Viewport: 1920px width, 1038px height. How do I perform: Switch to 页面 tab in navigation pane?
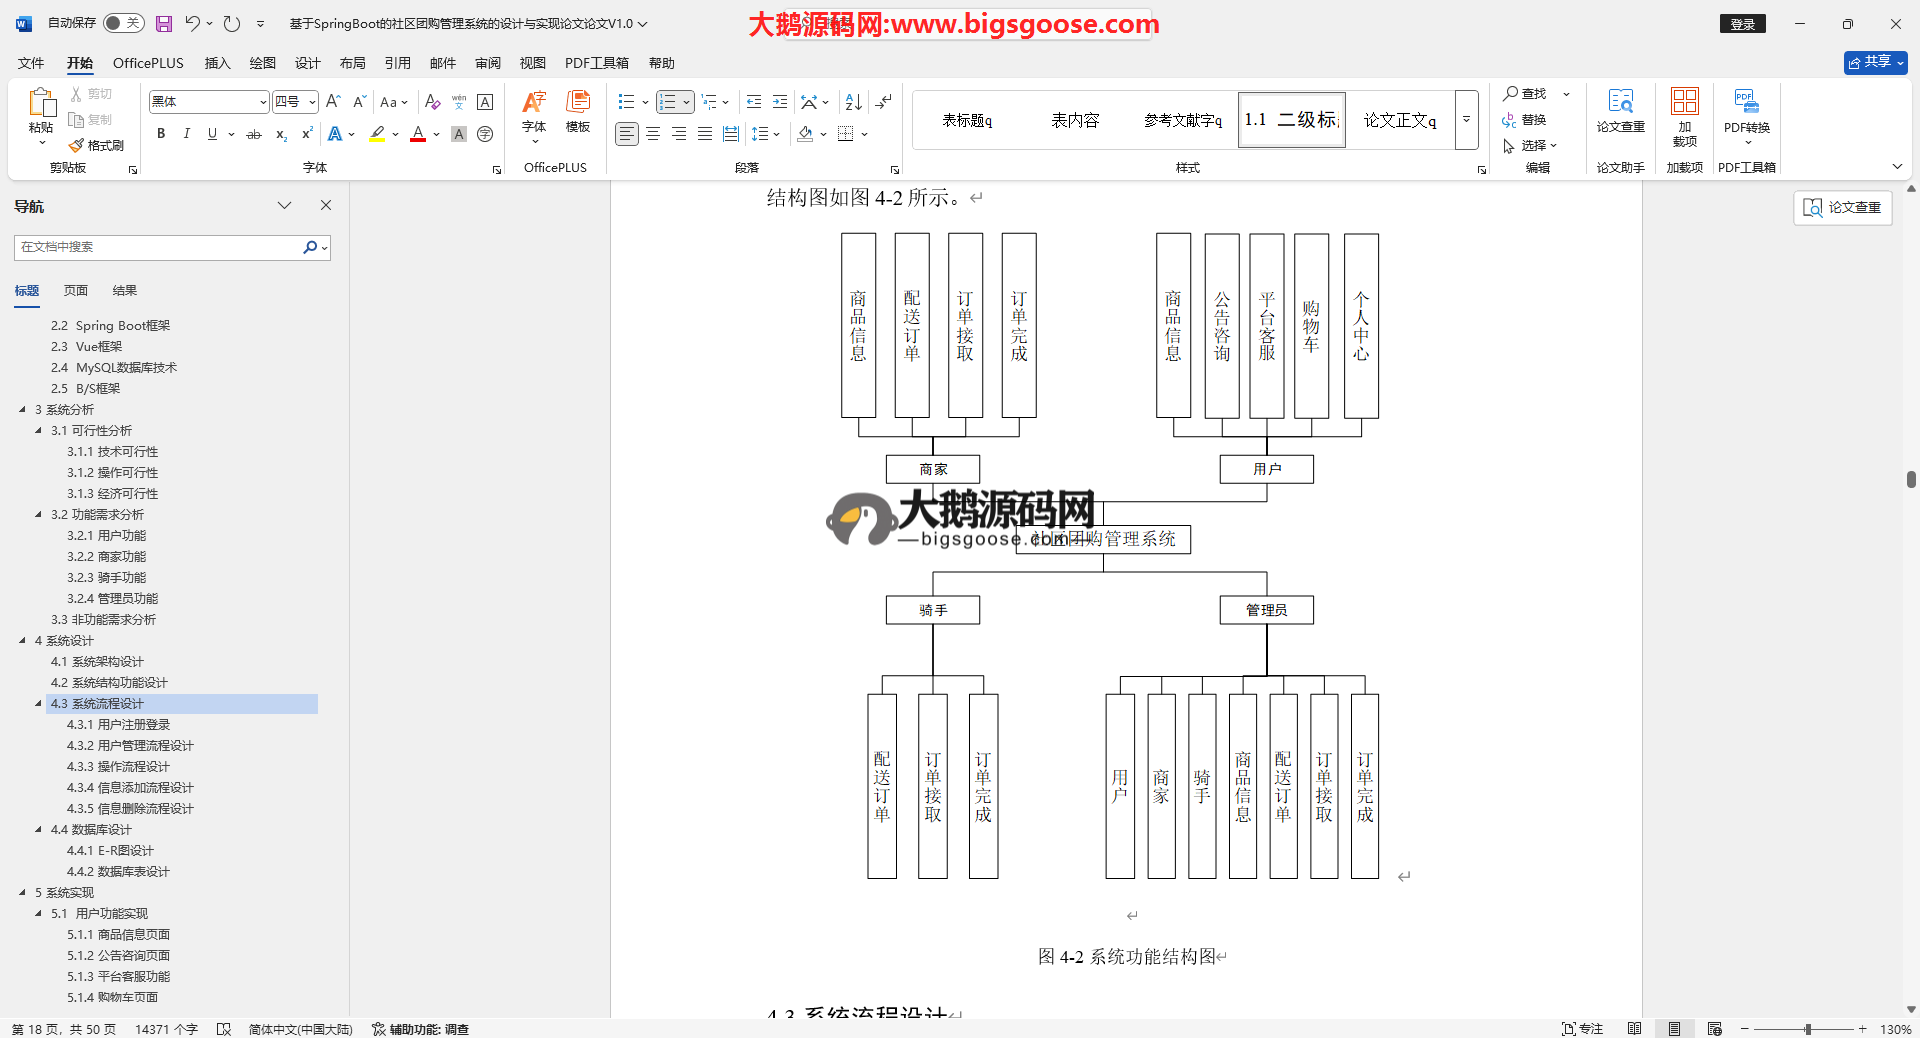(x=76, y=291)
